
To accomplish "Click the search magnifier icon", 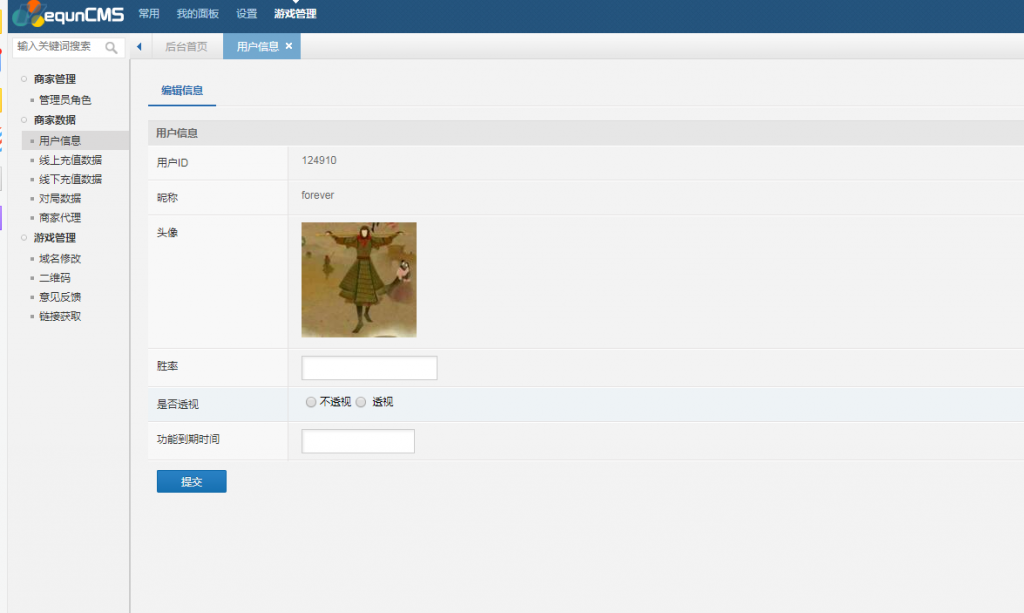I will [111, 47].
